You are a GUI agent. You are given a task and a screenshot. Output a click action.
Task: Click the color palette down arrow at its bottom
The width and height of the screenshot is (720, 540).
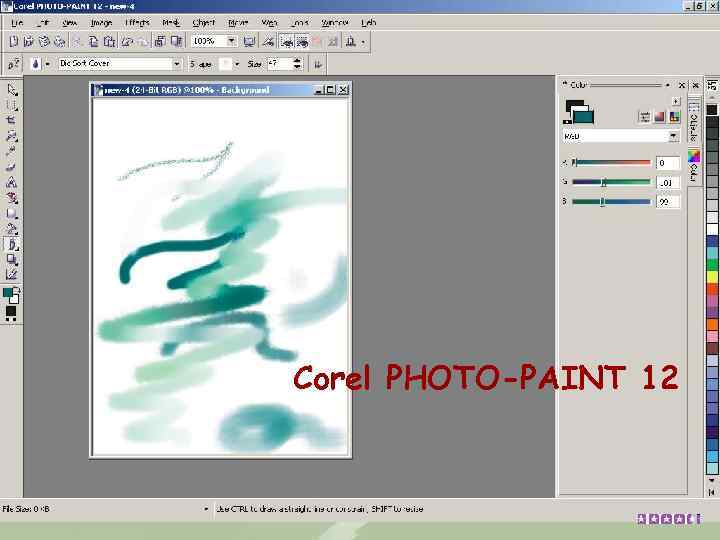(712, 480)
